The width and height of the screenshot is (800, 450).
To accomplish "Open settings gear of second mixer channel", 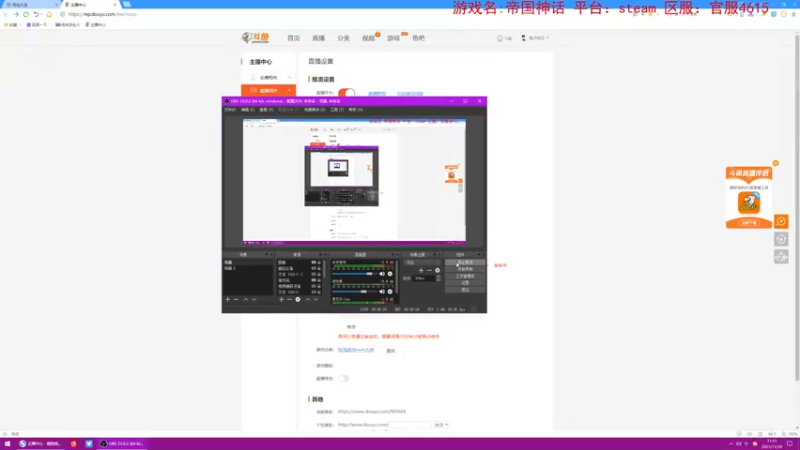I will 390,292.
